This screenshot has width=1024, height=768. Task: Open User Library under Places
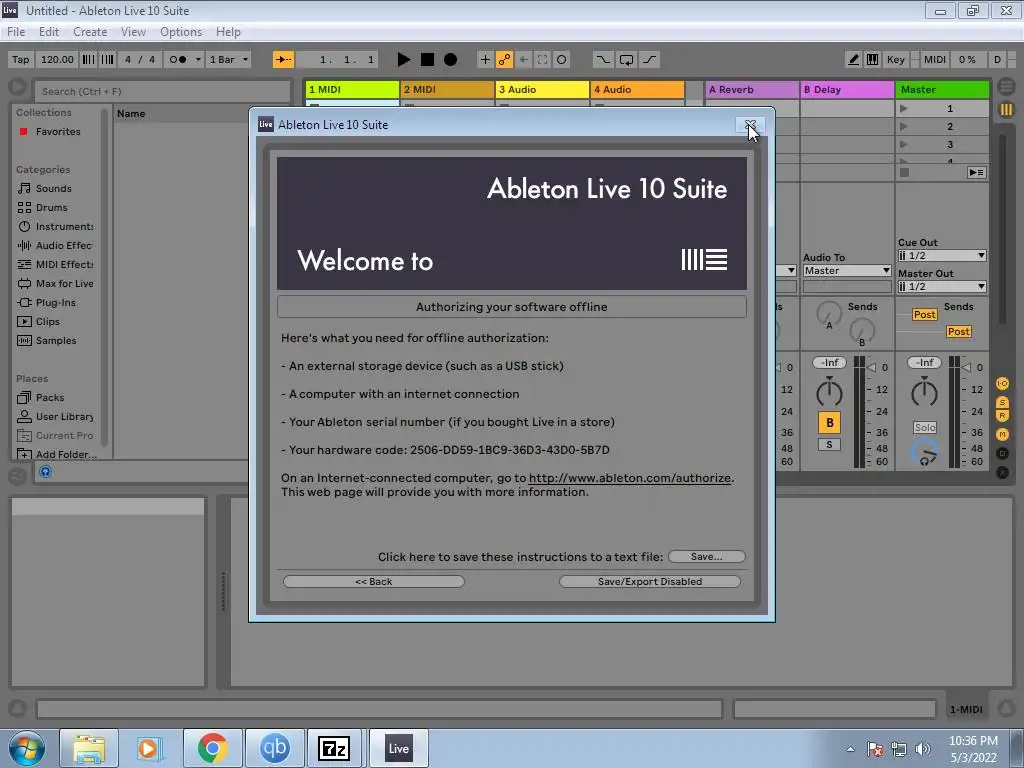(64, 416)
